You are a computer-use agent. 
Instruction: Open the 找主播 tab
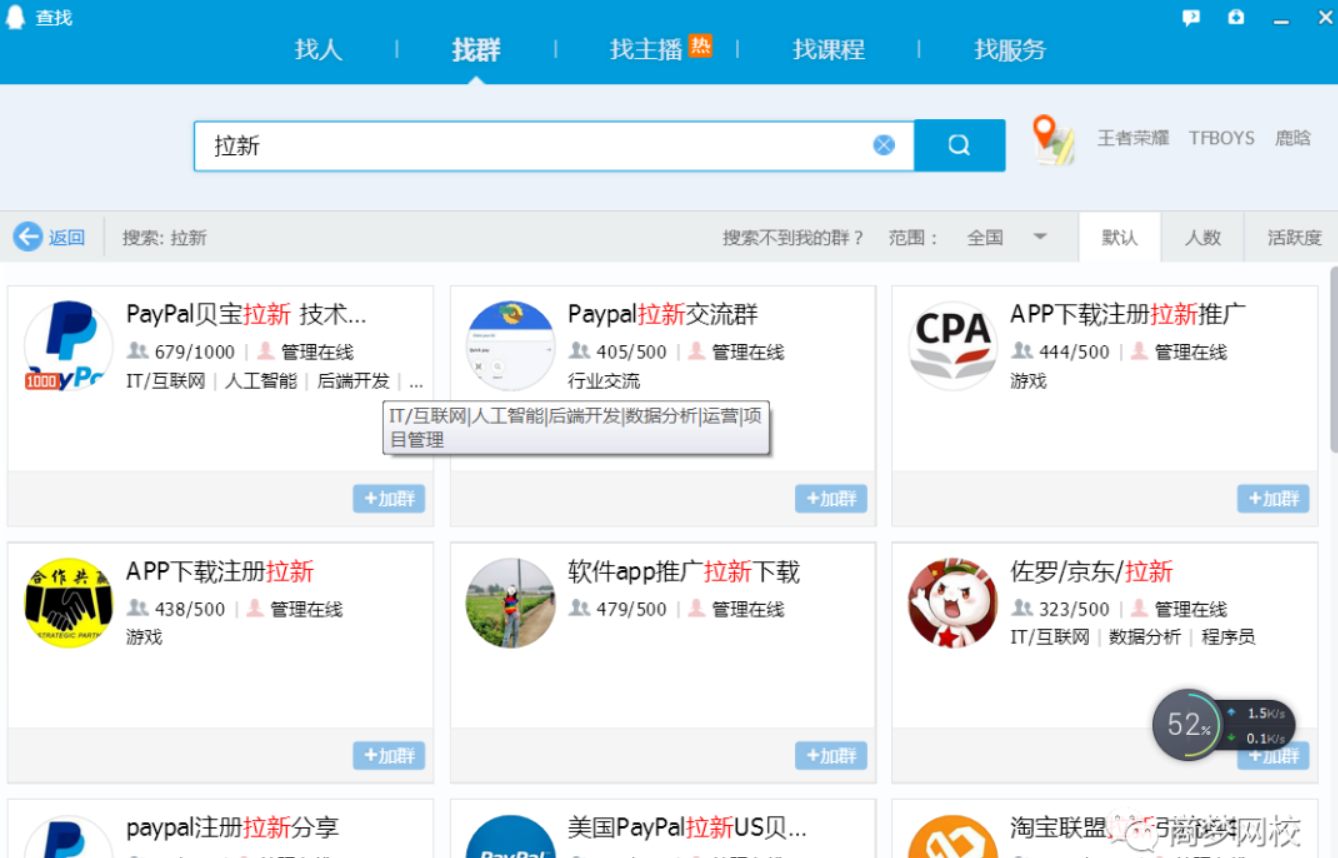646,49
